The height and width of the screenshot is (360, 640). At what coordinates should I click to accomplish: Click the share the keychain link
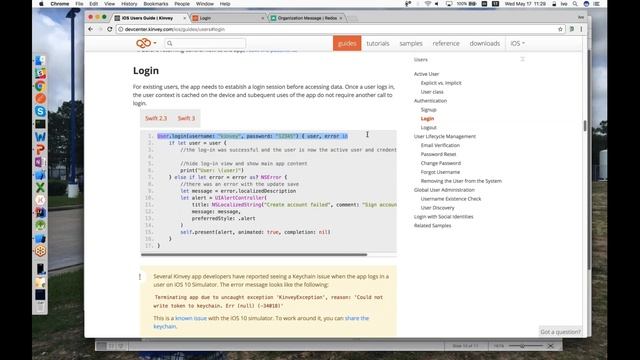pos(261,322)
